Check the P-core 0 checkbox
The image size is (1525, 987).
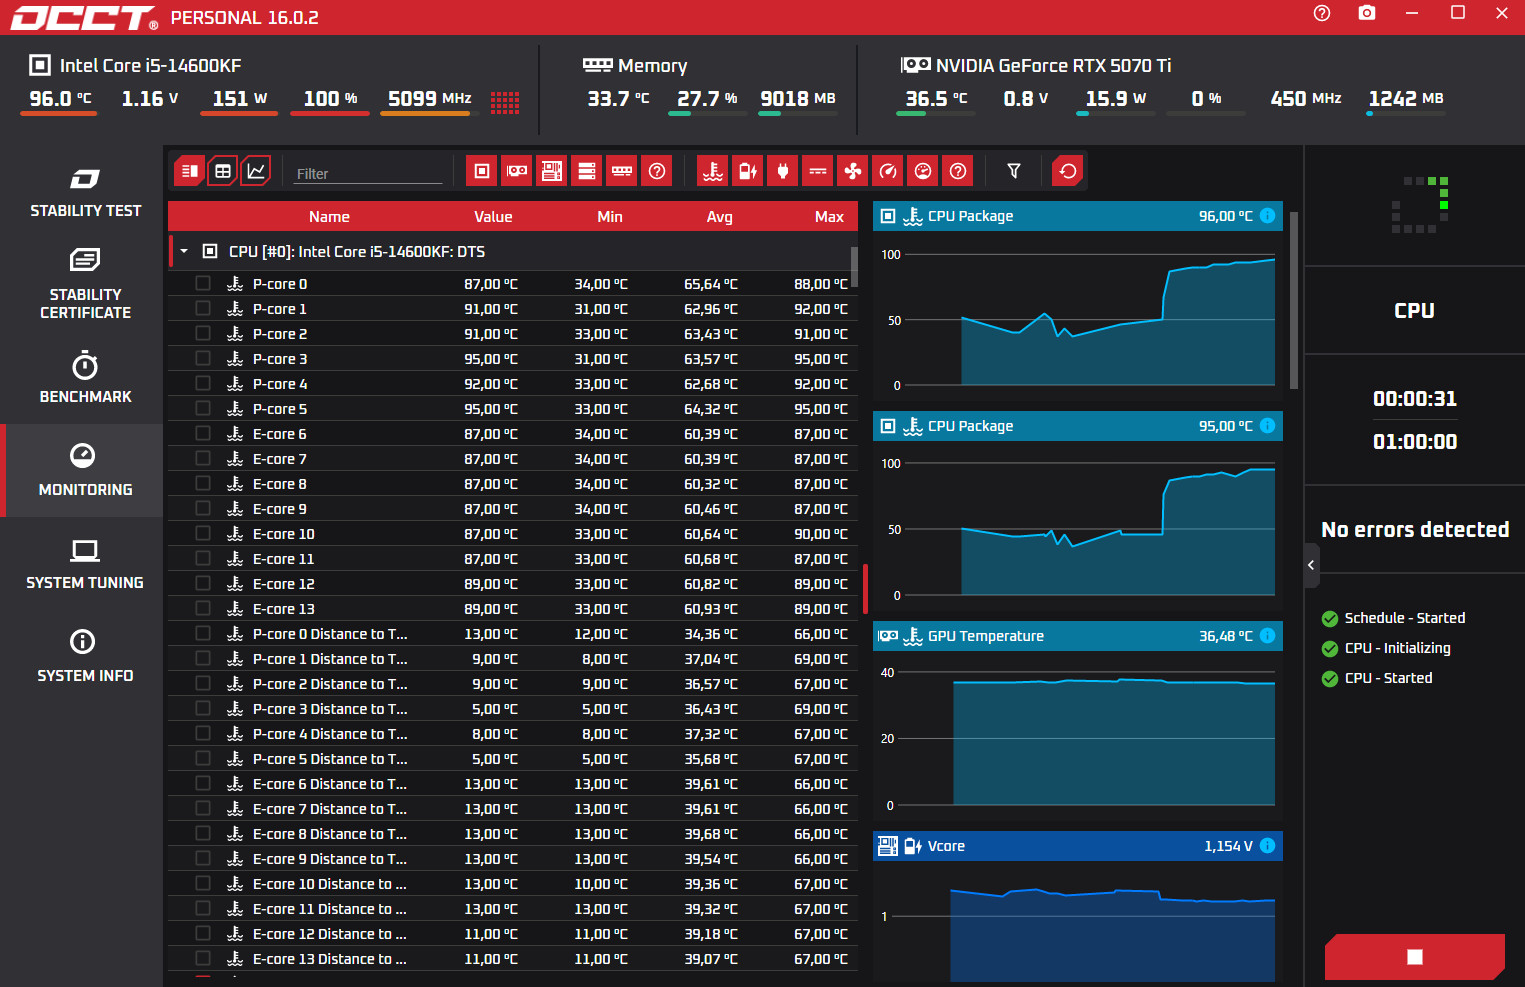[x=203, y=283]
